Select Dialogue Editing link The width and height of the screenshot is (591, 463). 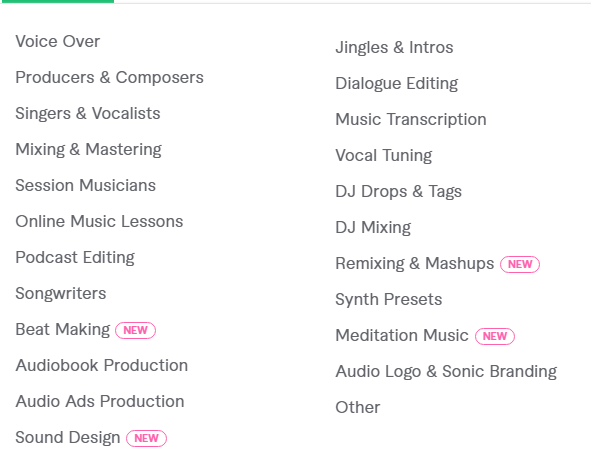click(397, 83)
